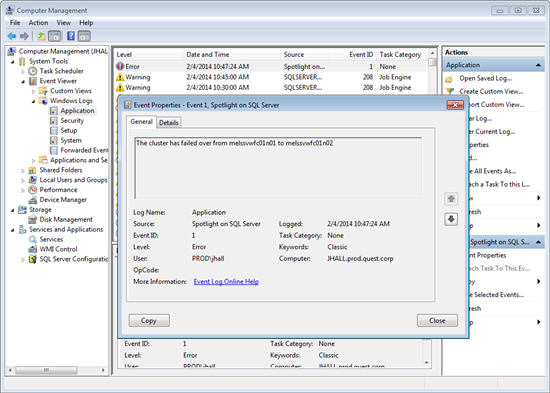Open the Help toolbar icon
550x393 pixels.
pyautogui.click(x=71, y=36)
